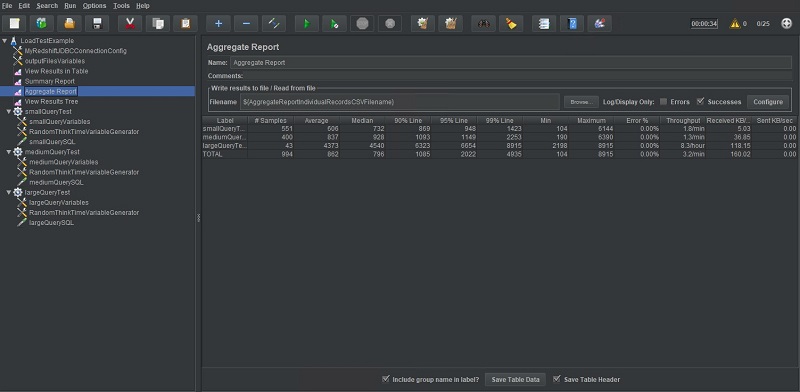Click the remote engine globe icon
This screenshot has height=392, width=800.
[x=787, y=23]
